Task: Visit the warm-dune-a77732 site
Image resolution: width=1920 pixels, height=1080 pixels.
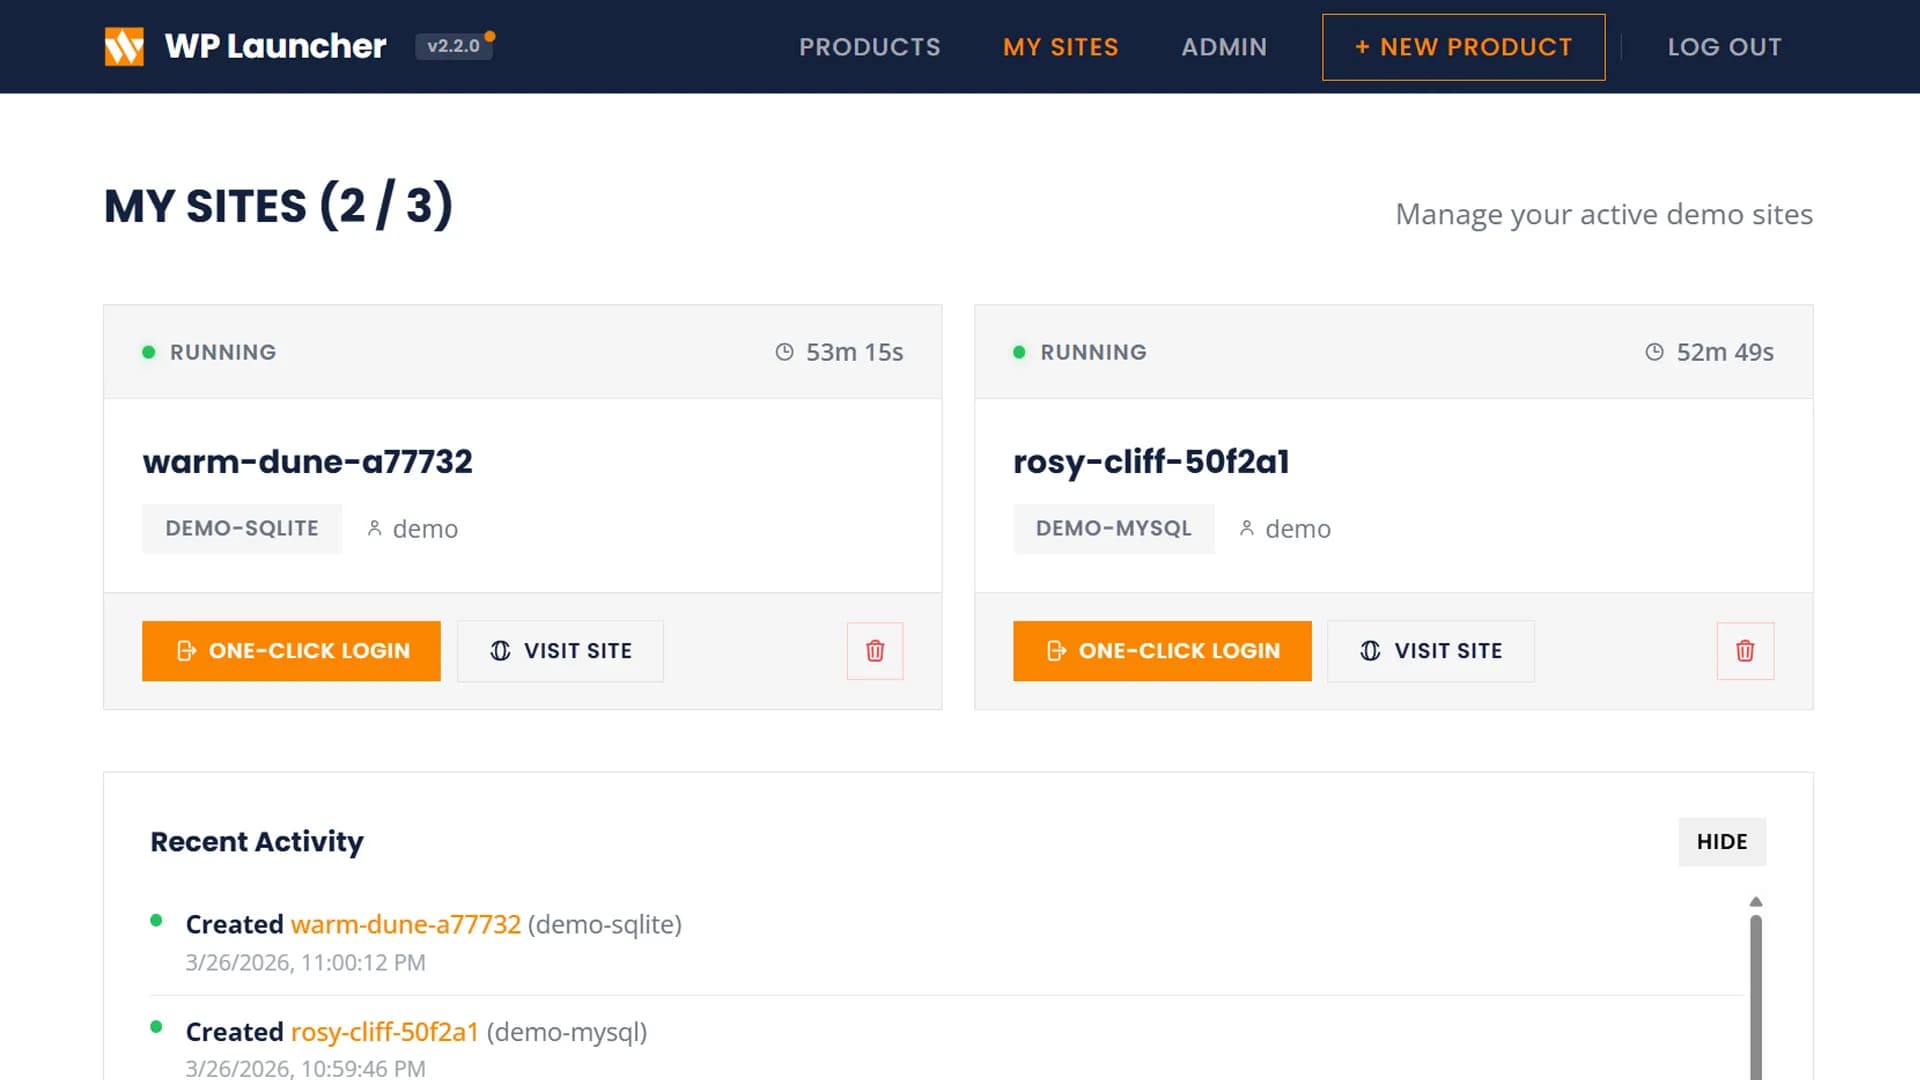Action: 560,651
